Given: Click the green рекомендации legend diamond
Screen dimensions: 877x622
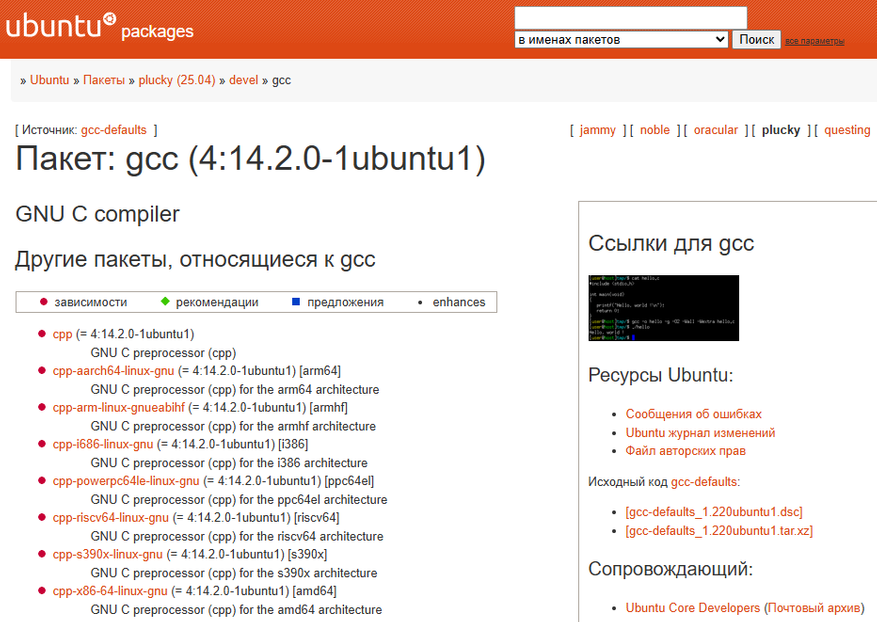Looking at the screenshot, I should coord(165,301).
